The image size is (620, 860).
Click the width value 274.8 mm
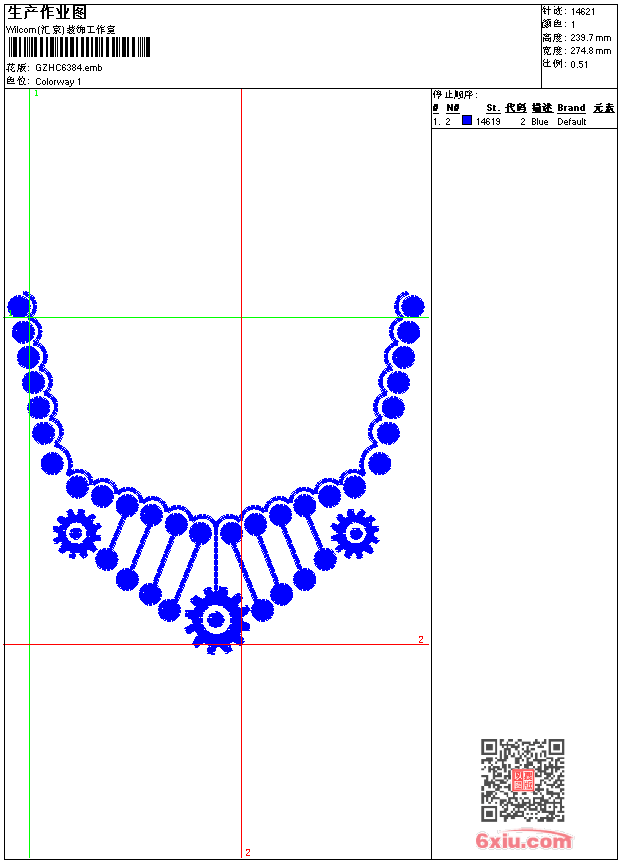[590, 51]
